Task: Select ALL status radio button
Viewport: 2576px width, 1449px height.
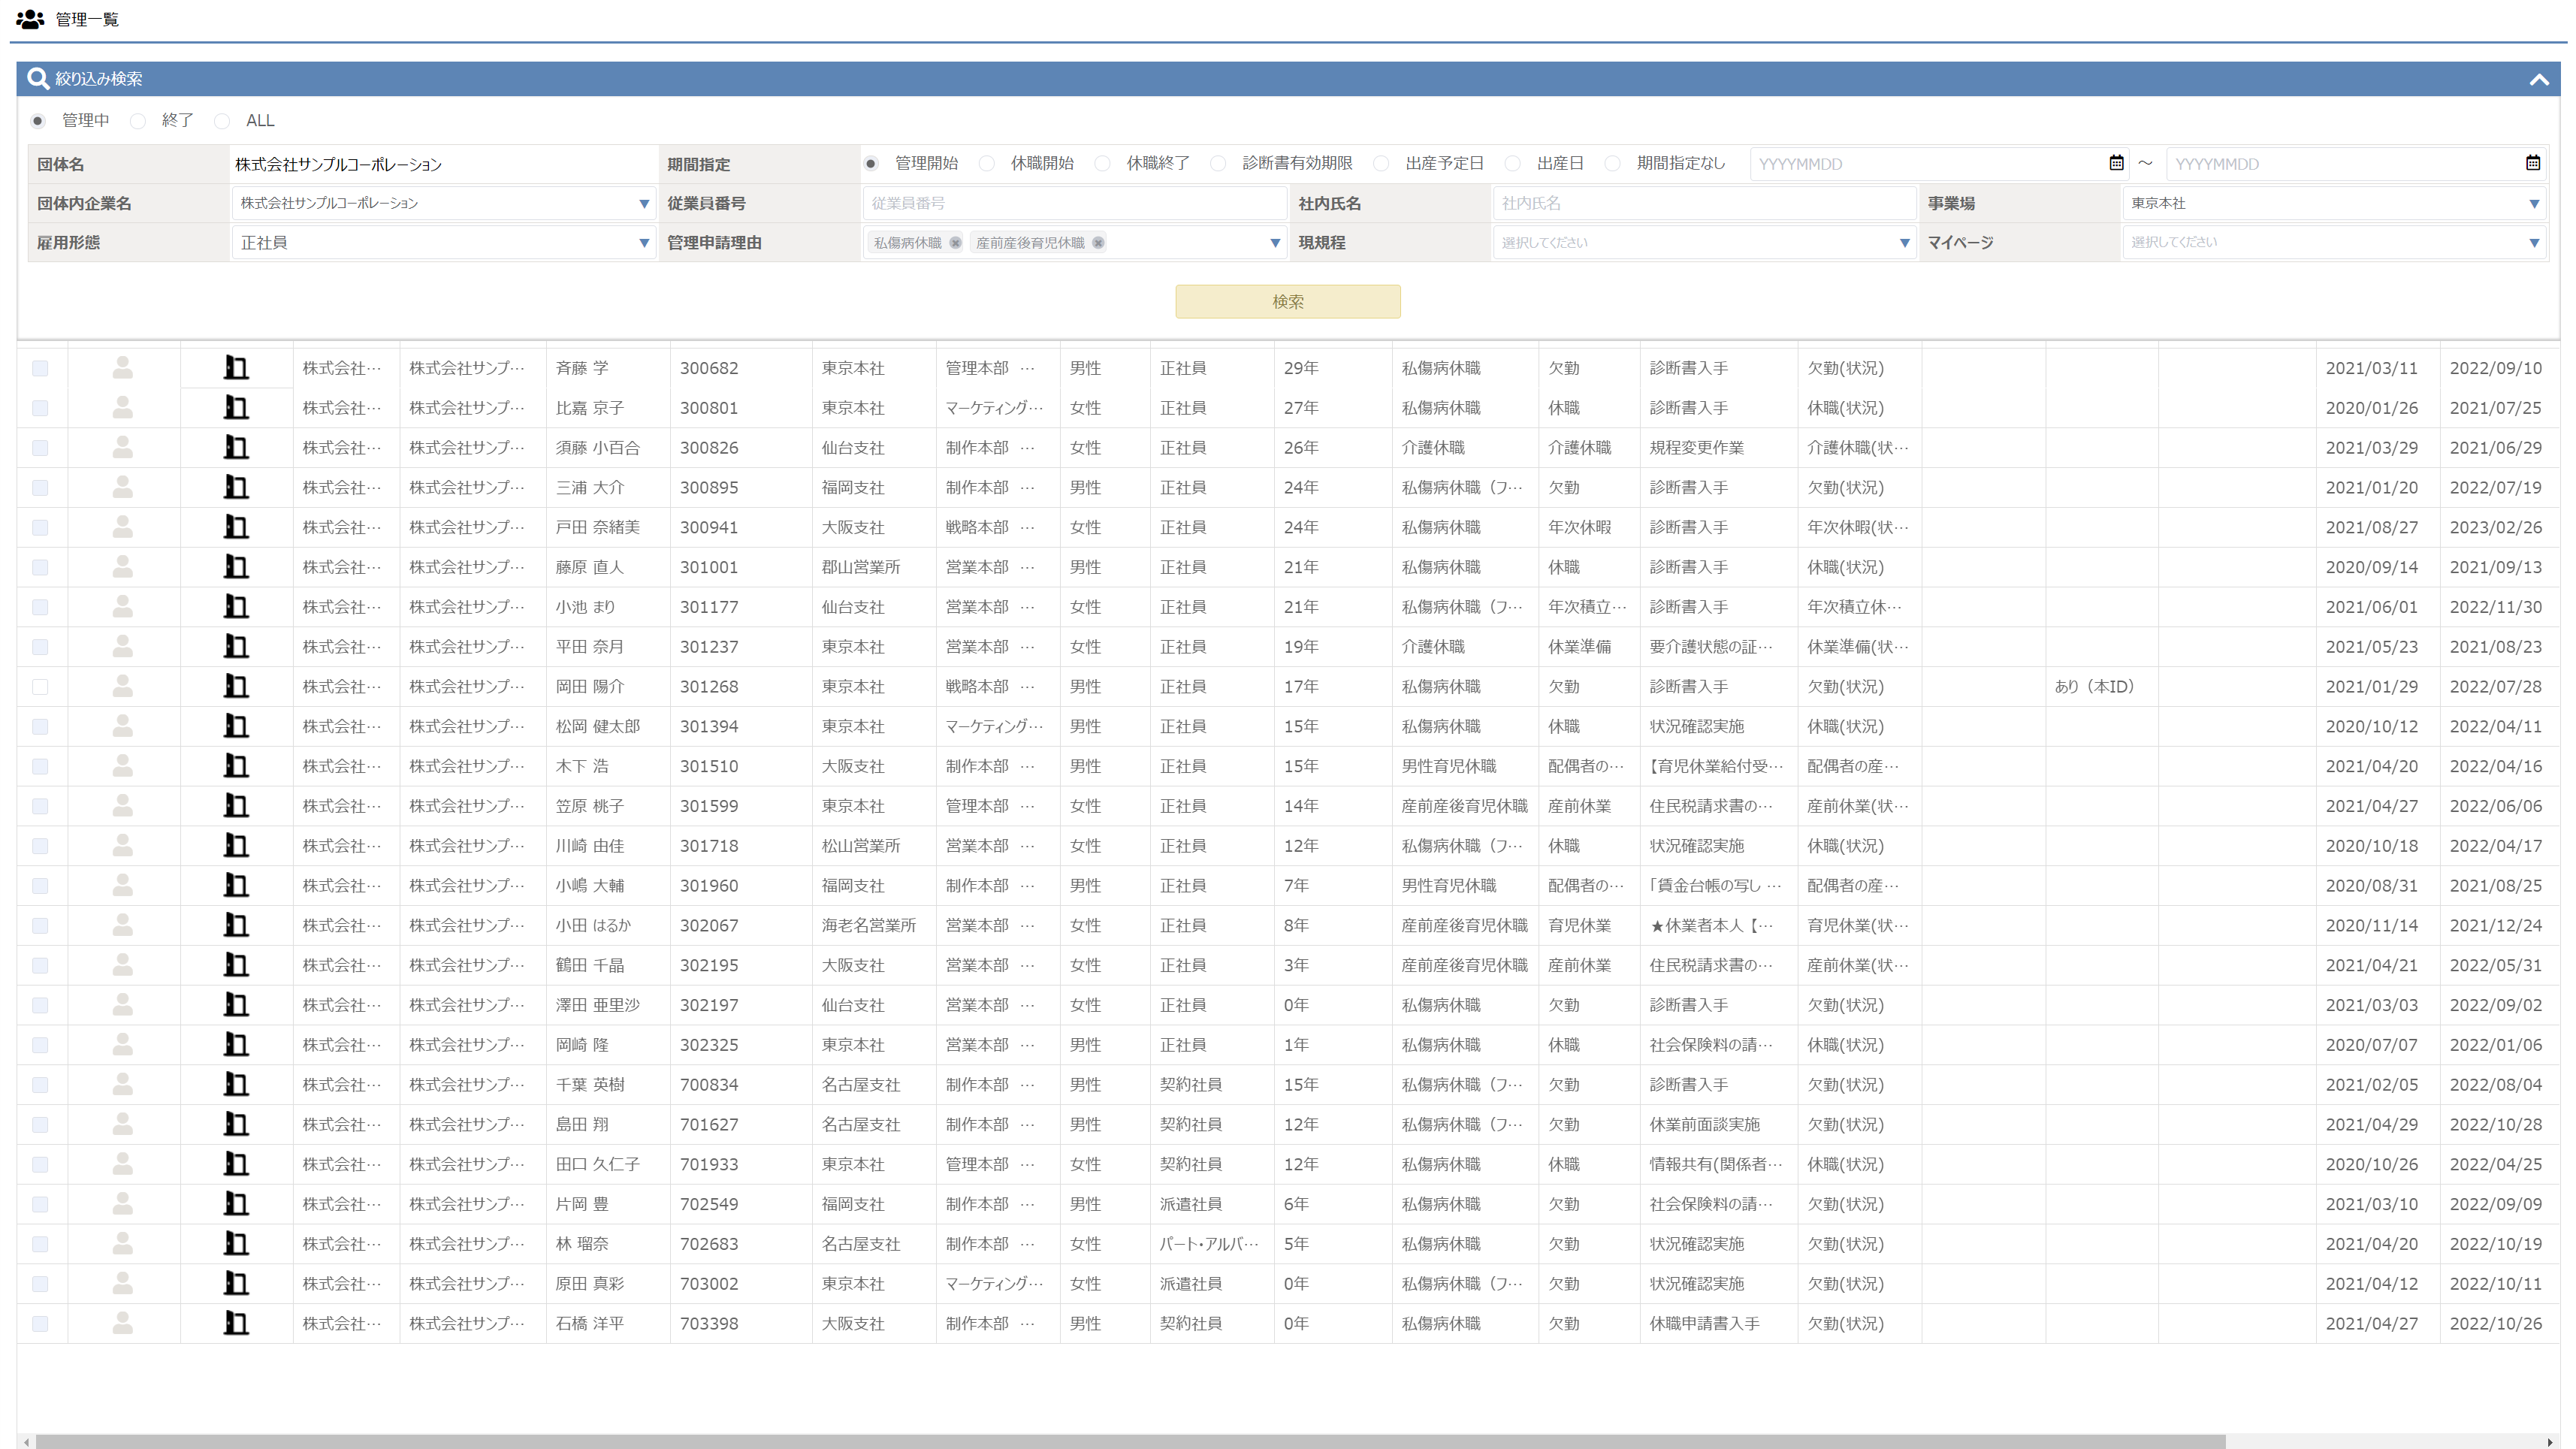Action: point(222,121)
